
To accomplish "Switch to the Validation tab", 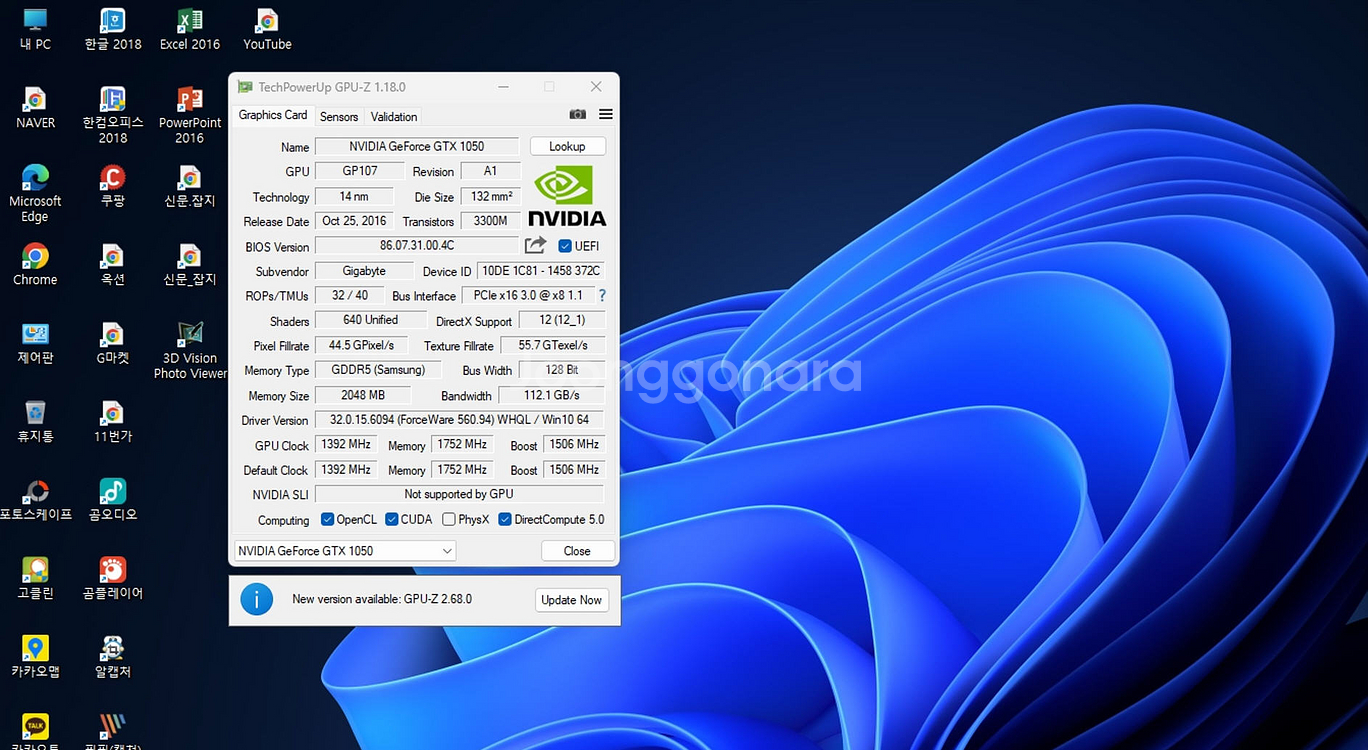I will click(394, 117).
